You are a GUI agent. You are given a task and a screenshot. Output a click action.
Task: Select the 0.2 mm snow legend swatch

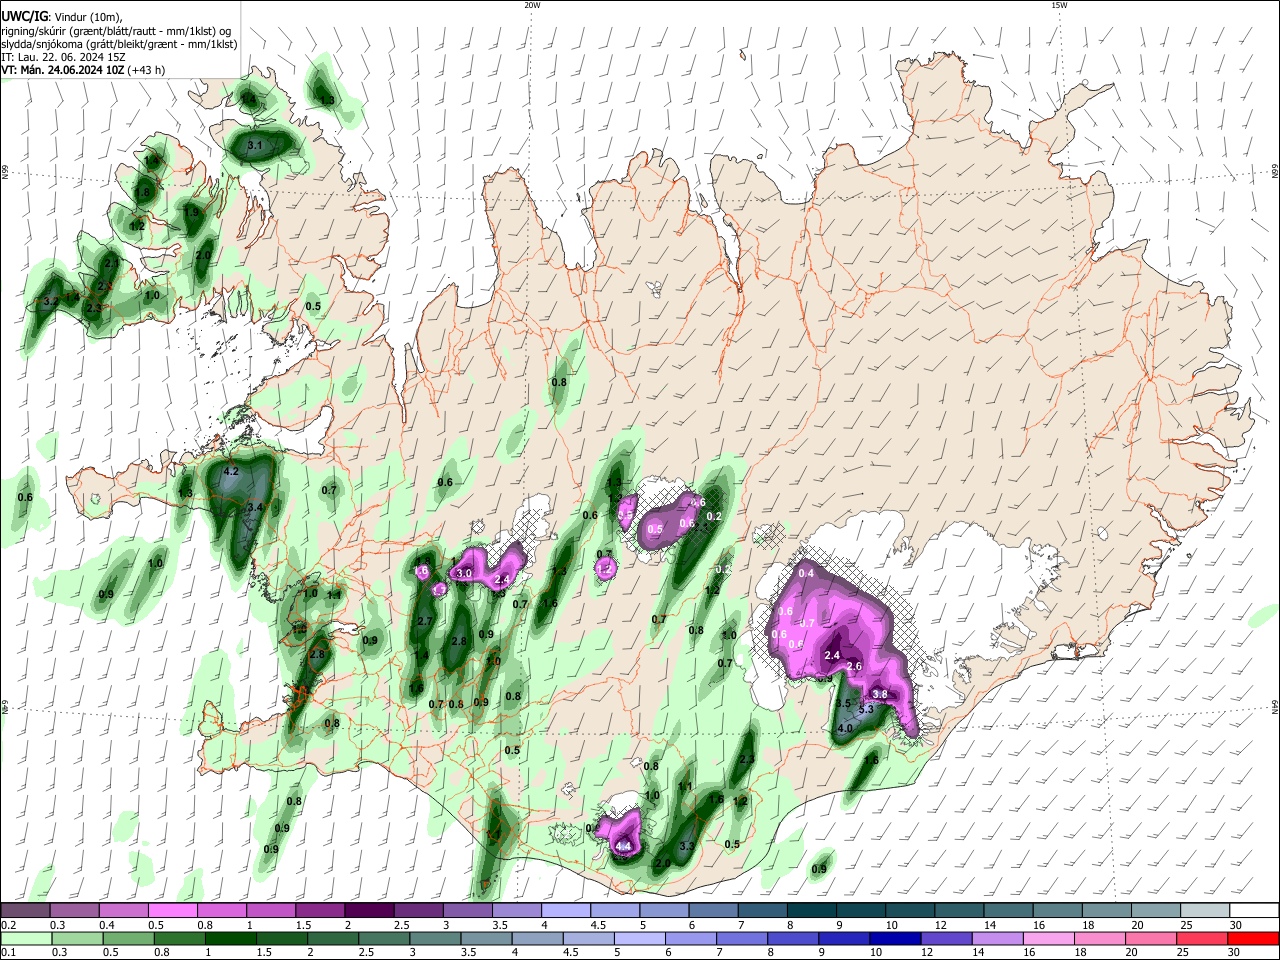point(24,911)
